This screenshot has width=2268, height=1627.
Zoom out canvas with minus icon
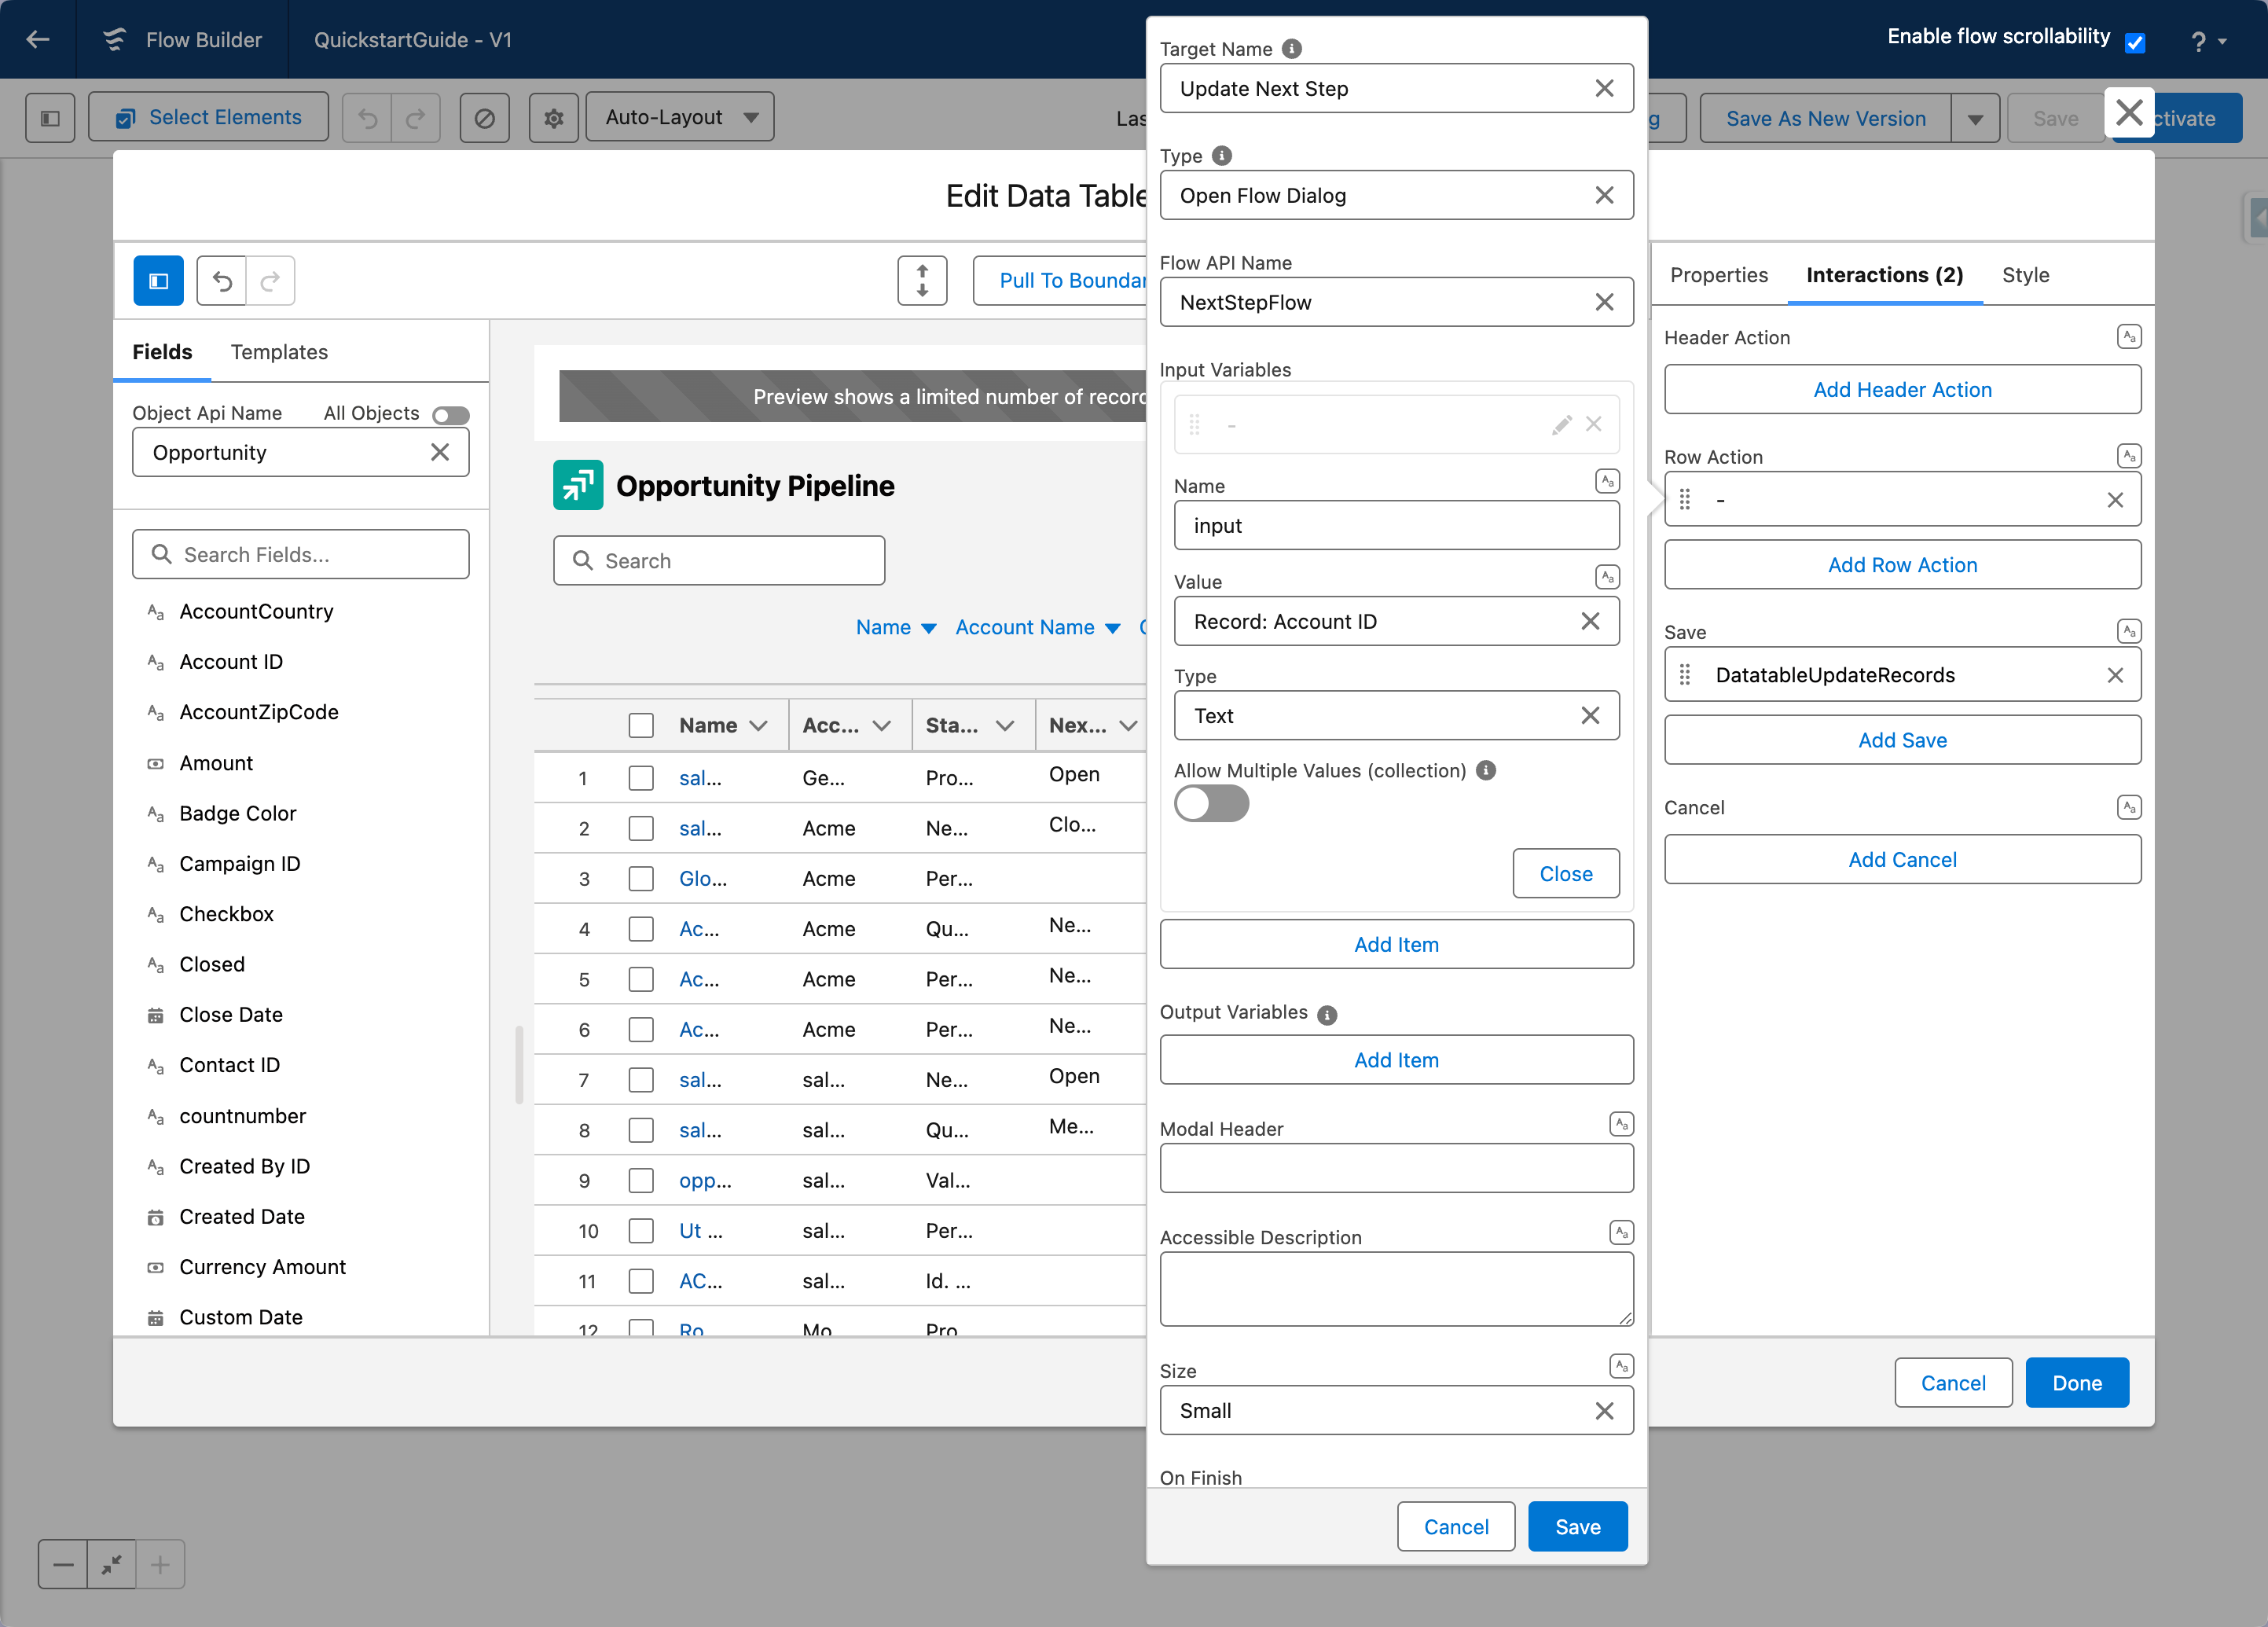point(63,1564)
